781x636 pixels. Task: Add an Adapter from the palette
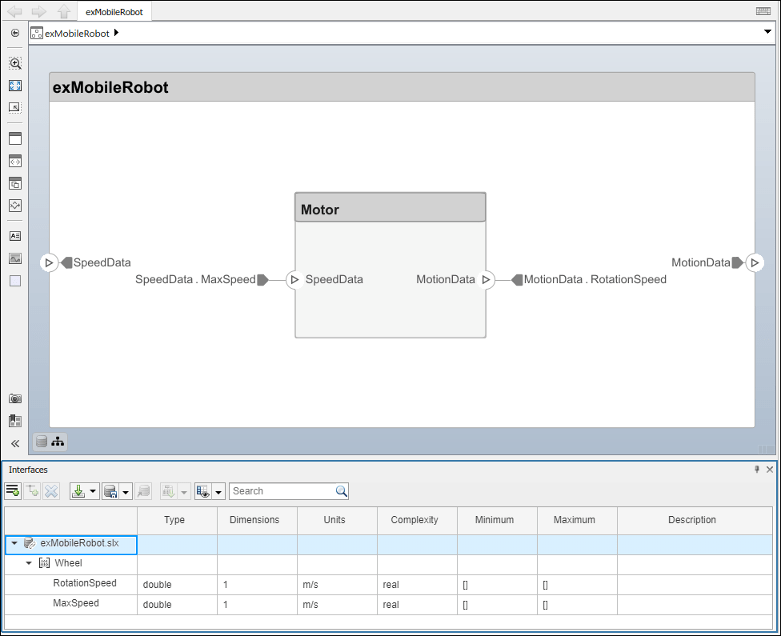coord(15,205)
